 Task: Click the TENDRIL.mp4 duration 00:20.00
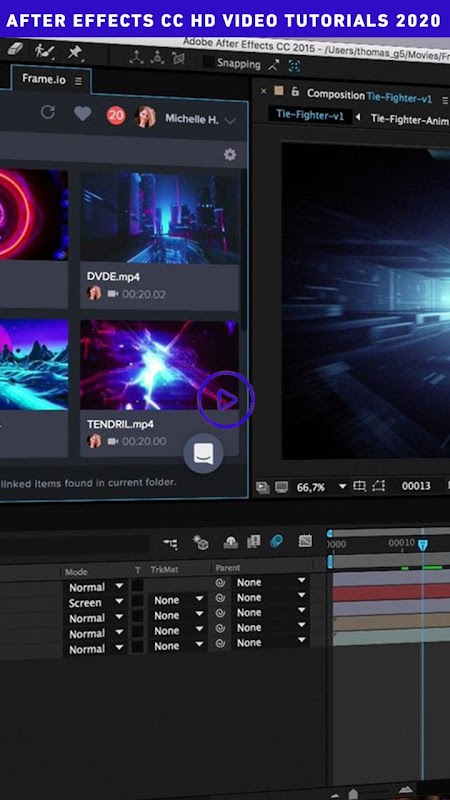coord(144,441)
